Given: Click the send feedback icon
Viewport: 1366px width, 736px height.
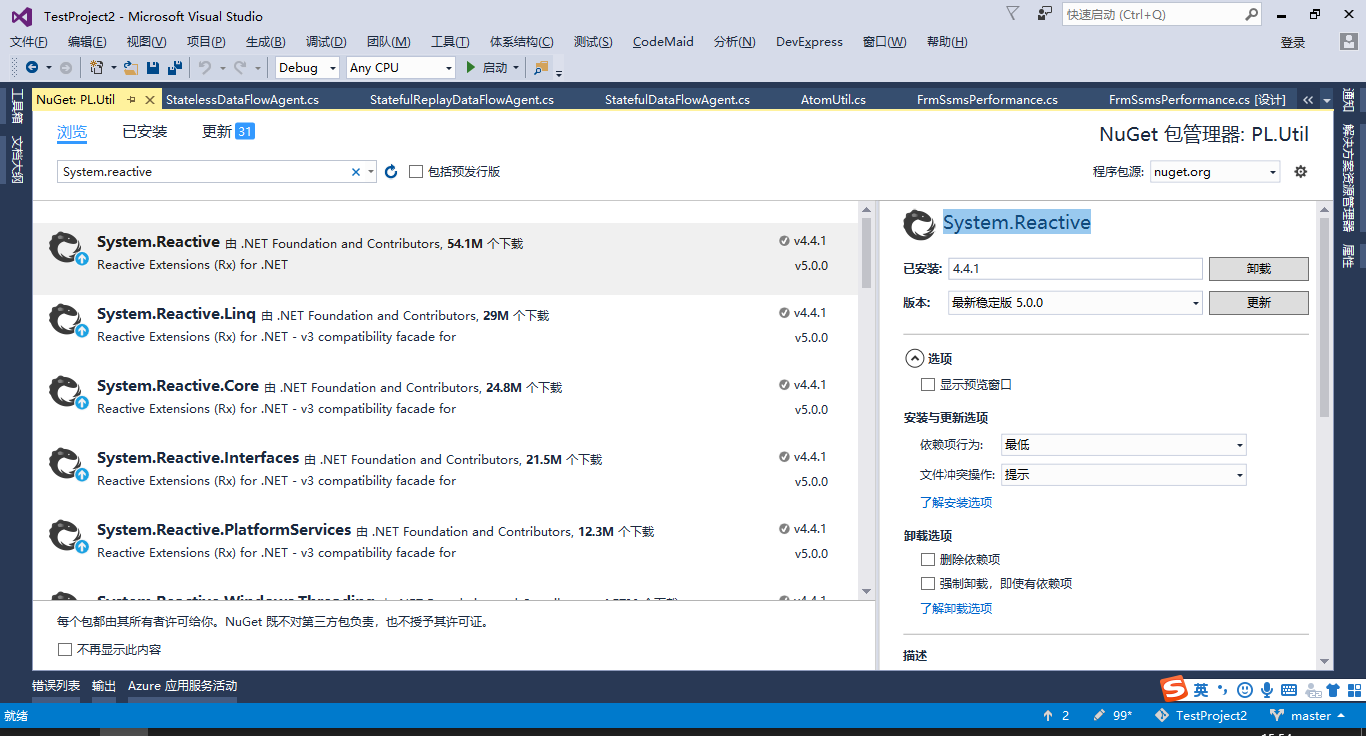Looking at the screenshot, I should 1045,14.
